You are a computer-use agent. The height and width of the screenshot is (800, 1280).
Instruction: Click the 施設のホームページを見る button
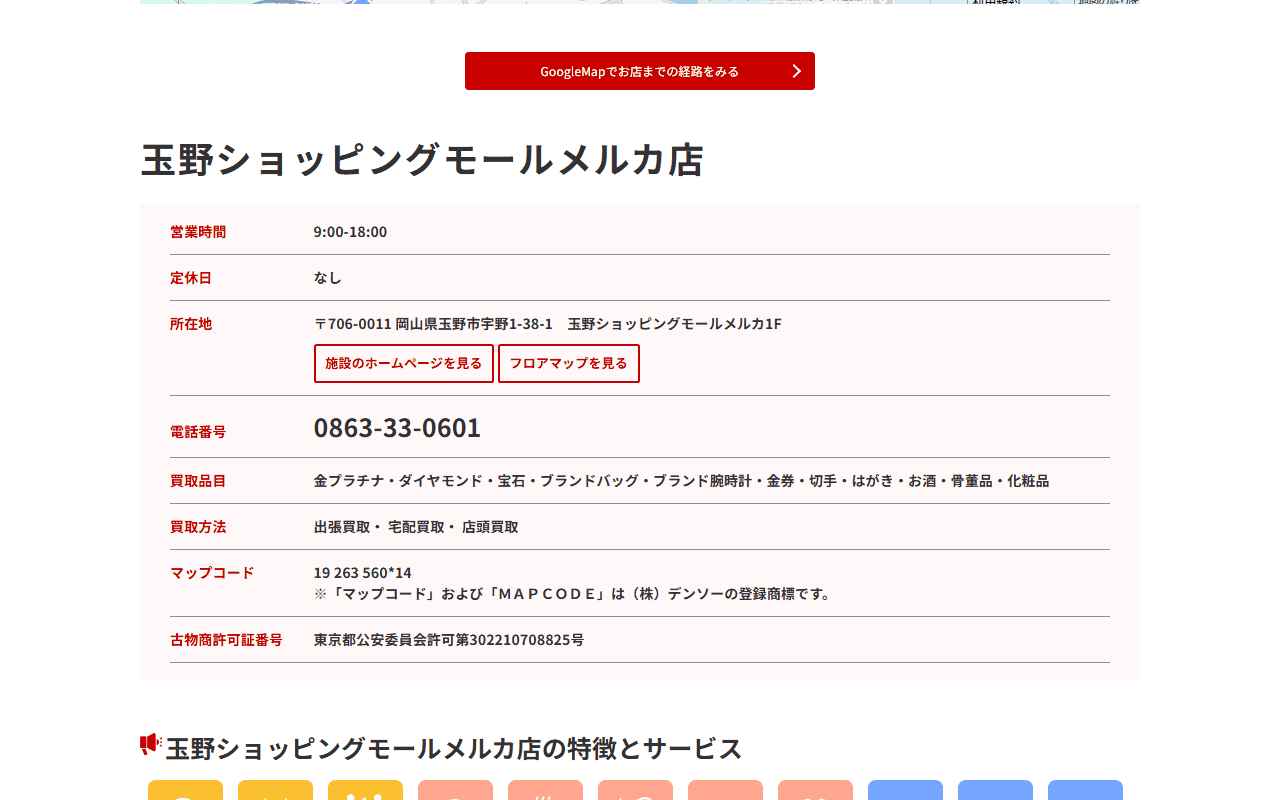click(404, 363)
